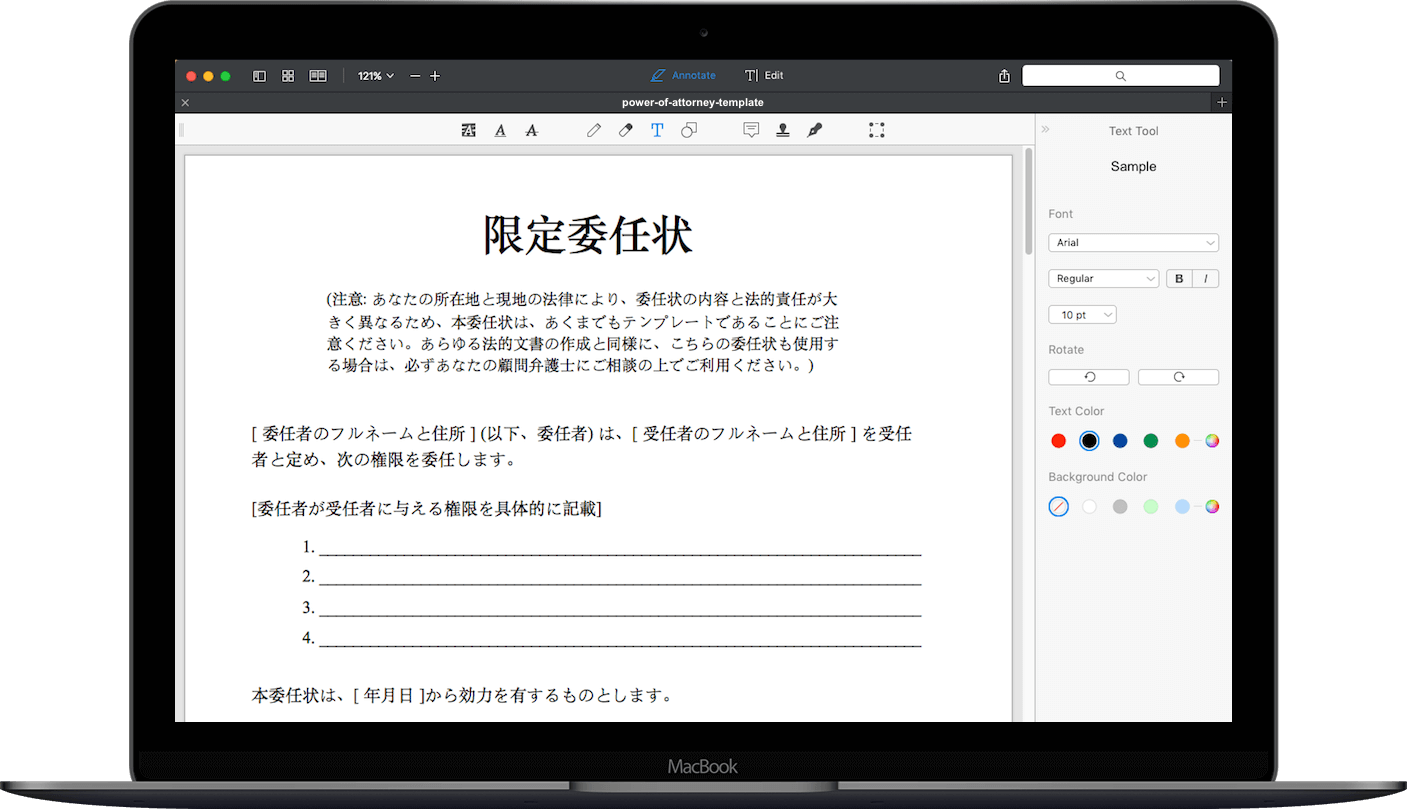Click the search field in toolbar
The height and width of the screenshot is (809, 1407).
[x=1120, y=76]
